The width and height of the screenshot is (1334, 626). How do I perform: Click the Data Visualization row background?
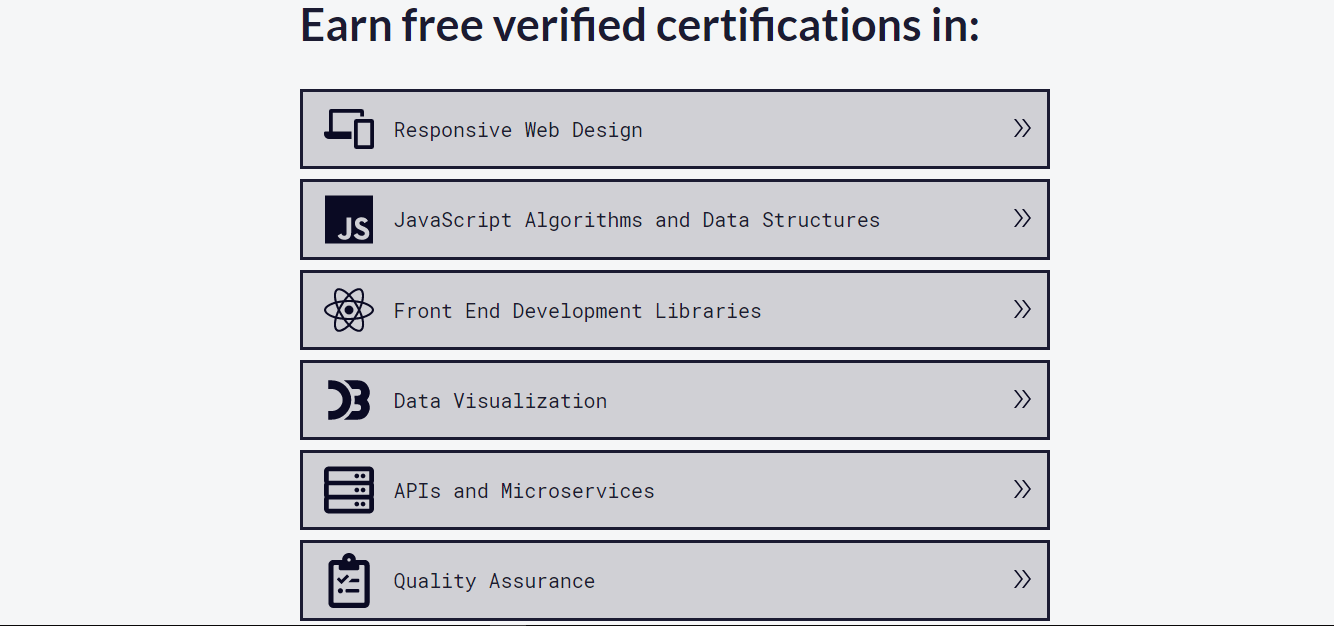tap(800, 400)
